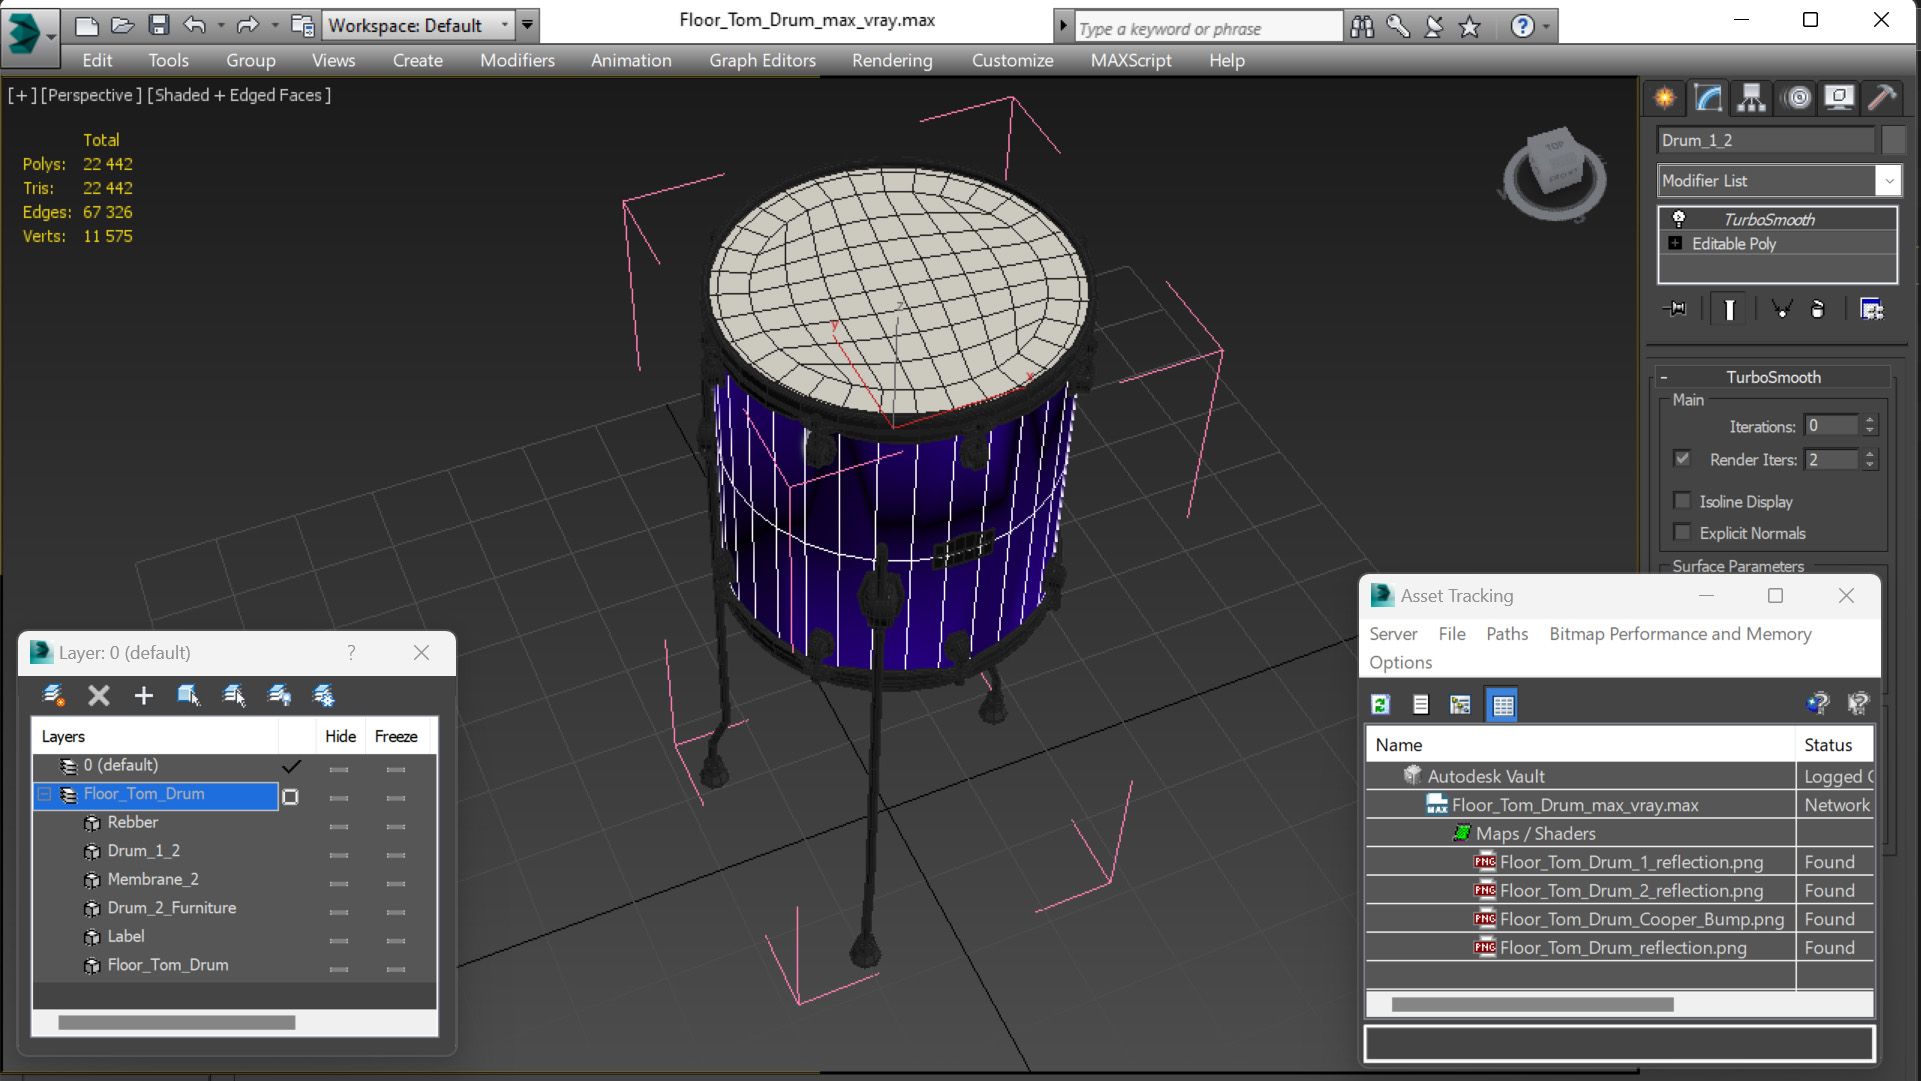Viewport: 1921px width, 1081px height.
Task: Increase Render Iters spinner value
Action: click(x=1869, y=454)
